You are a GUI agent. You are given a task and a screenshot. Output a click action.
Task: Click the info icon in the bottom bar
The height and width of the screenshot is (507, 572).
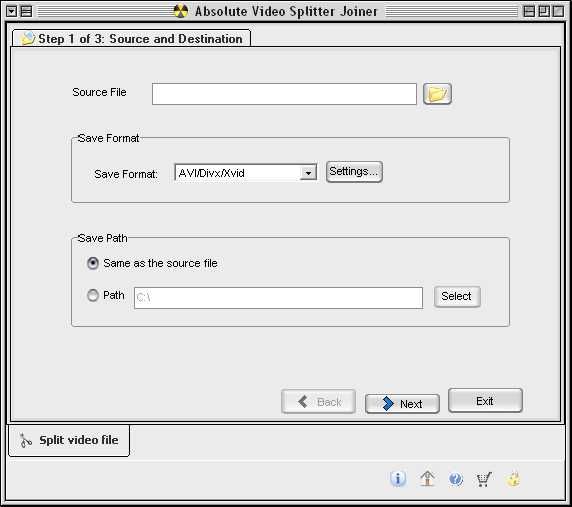coord(398,478)
